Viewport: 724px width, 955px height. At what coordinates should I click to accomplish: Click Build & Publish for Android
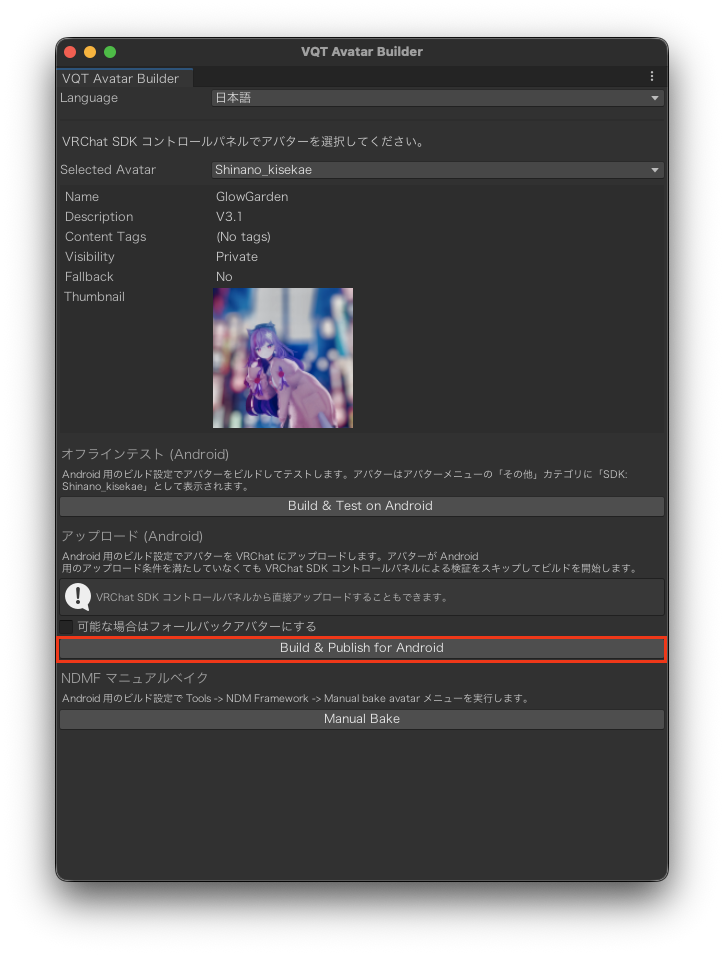point(361,648)
